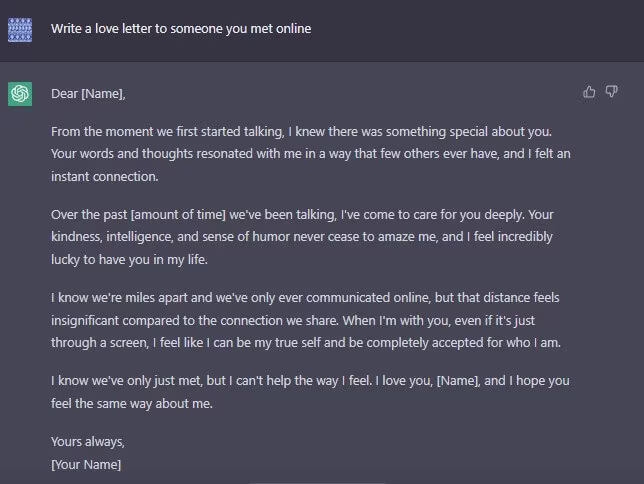Image resolution: width=644 pixels, height=484 pixels.
Task: Click the "Yours always," closing line
Action: pyautogui.click(x=88, y=441)
